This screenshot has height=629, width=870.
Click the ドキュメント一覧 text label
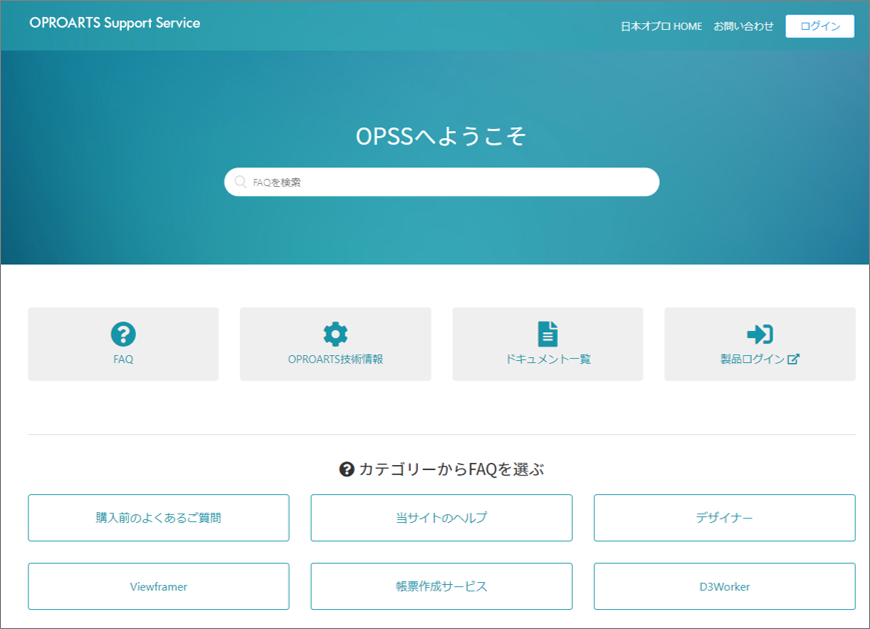[547, 359]
